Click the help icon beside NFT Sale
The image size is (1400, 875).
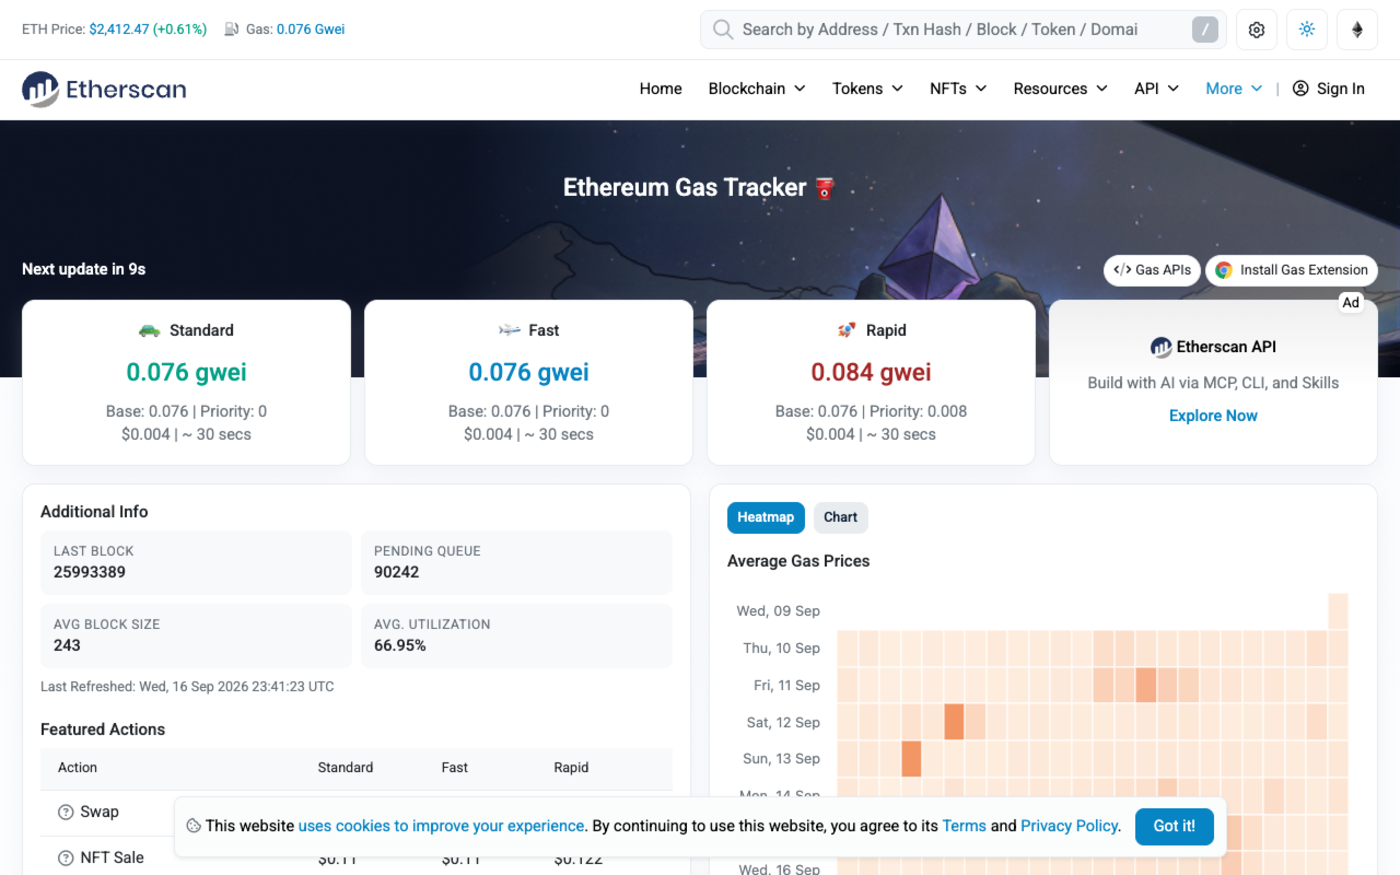[66, 858]
